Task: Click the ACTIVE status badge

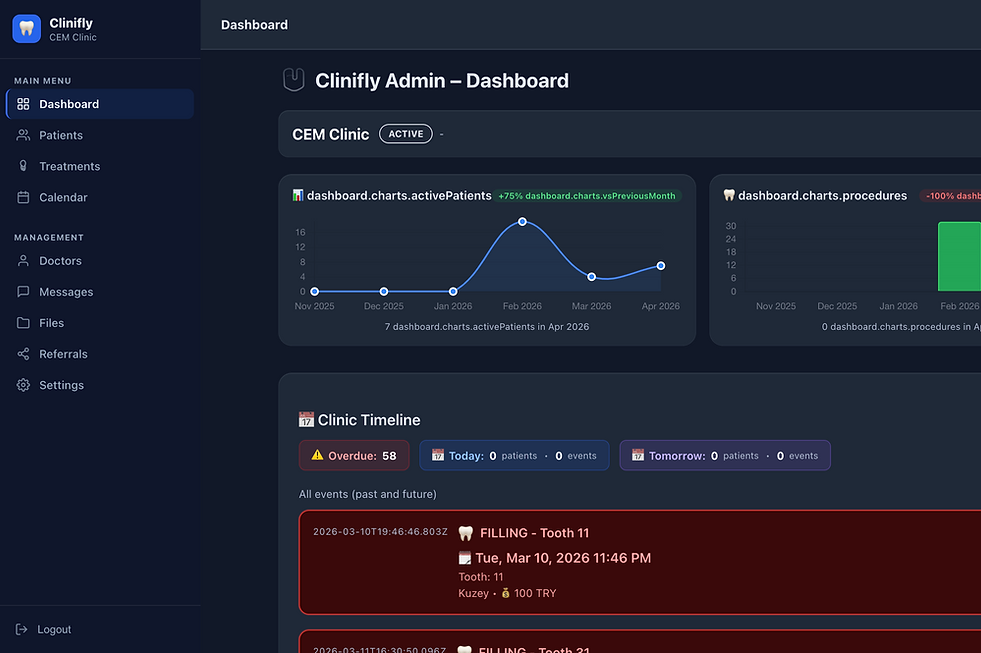Action: pyautogui.click(x=405, y=134)
